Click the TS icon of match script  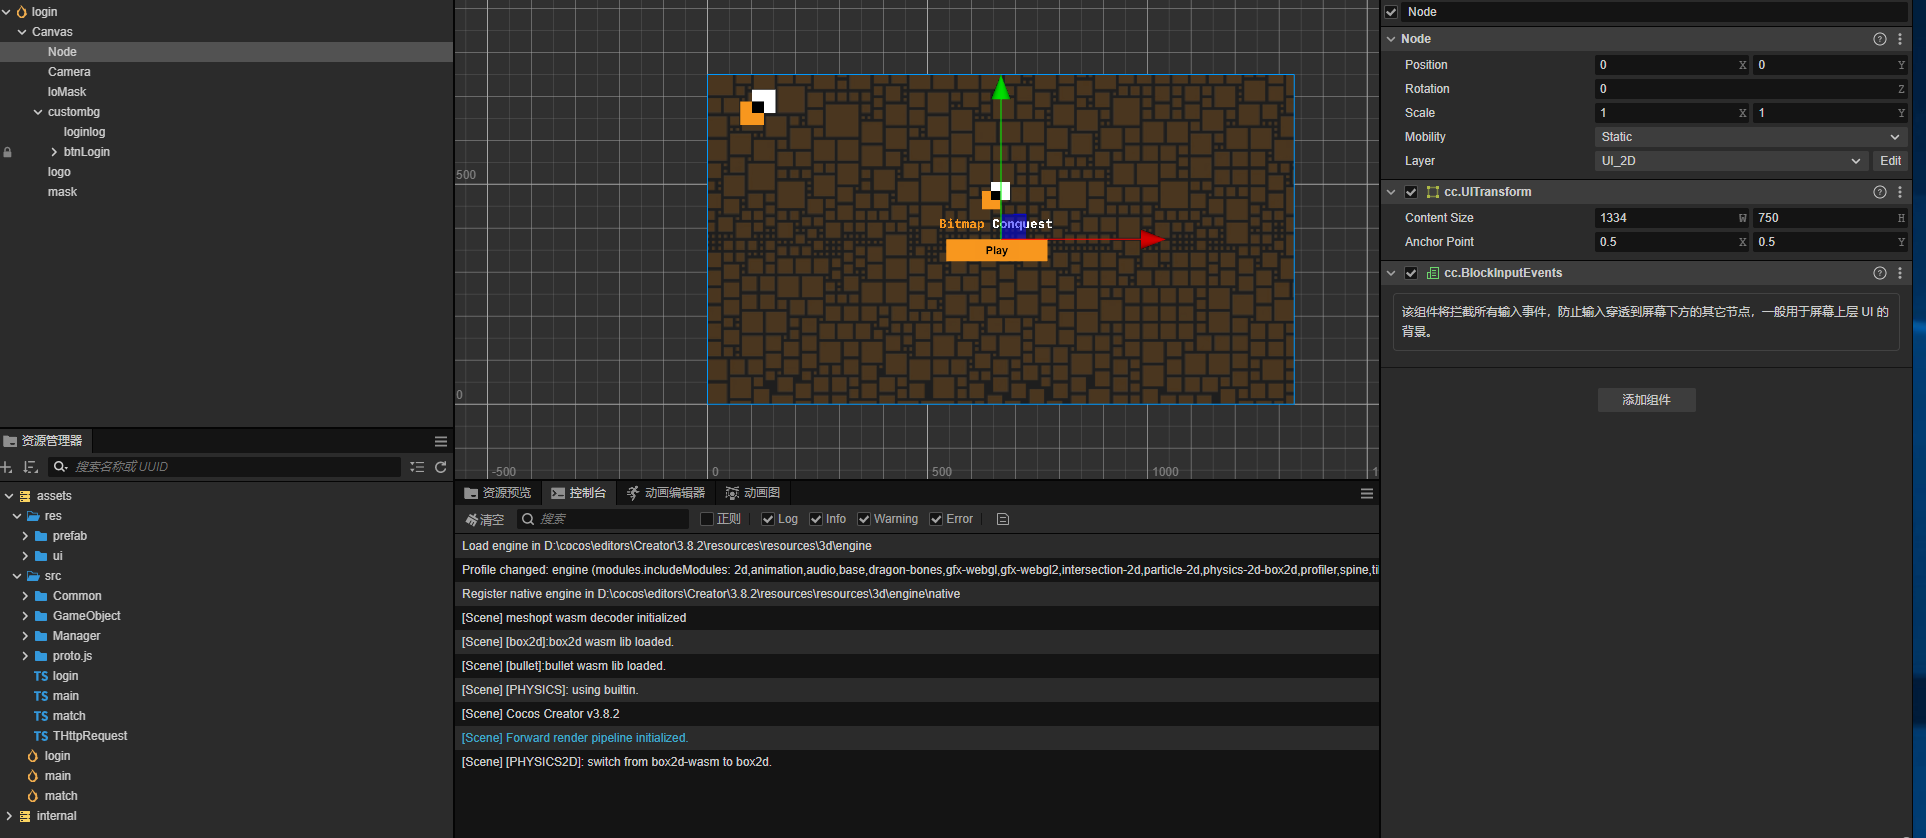tap(41, 716)
